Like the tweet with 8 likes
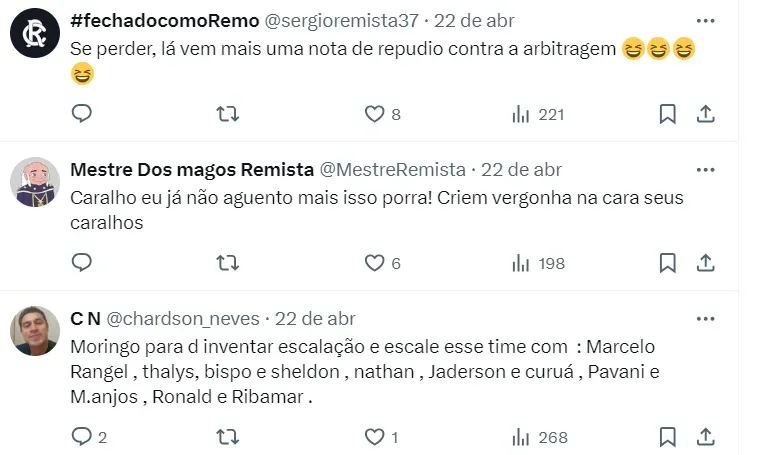 (374, 114)
